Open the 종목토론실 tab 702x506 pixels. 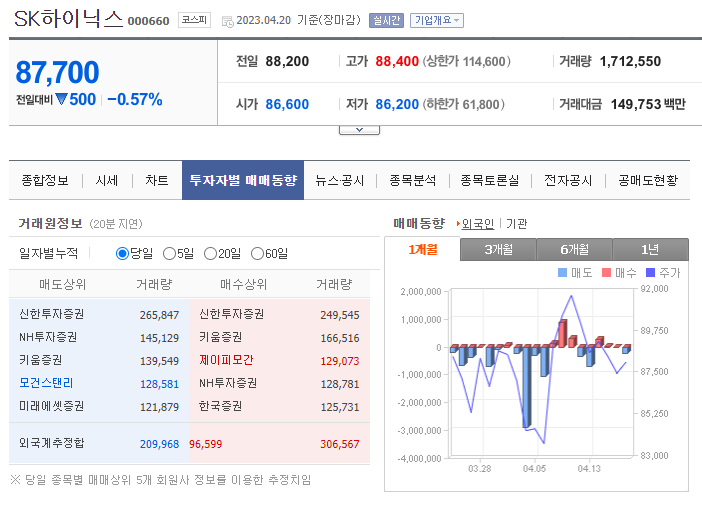490,180
